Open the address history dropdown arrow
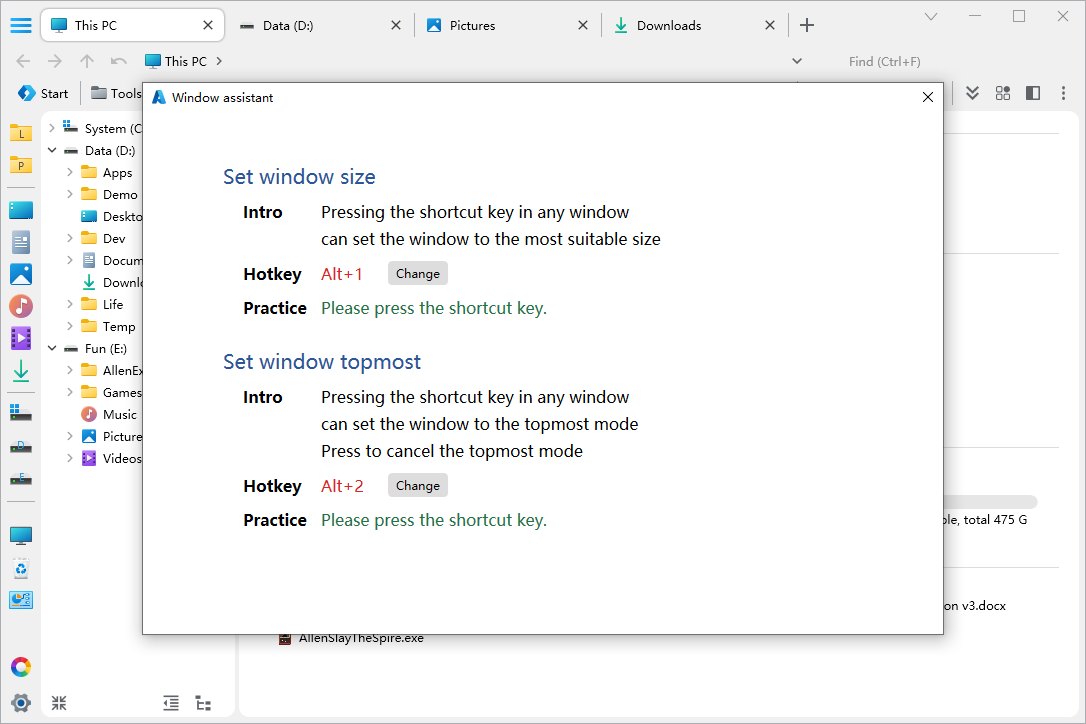The width and height of the screenshot is (1086, 724). point(797,61)
